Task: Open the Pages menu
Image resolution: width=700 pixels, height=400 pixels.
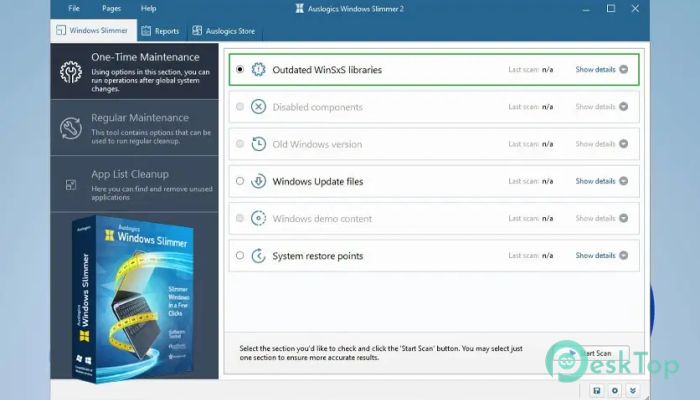Action: click(112, 8)
